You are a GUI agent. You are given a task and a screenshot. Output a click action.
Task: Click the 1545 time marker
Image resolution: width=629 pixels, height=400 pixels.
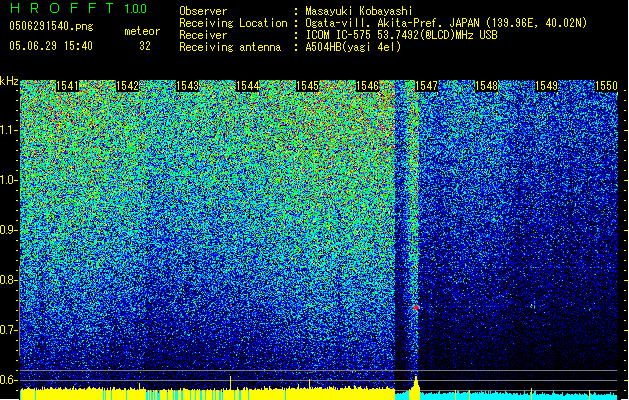tap(307, 86)
